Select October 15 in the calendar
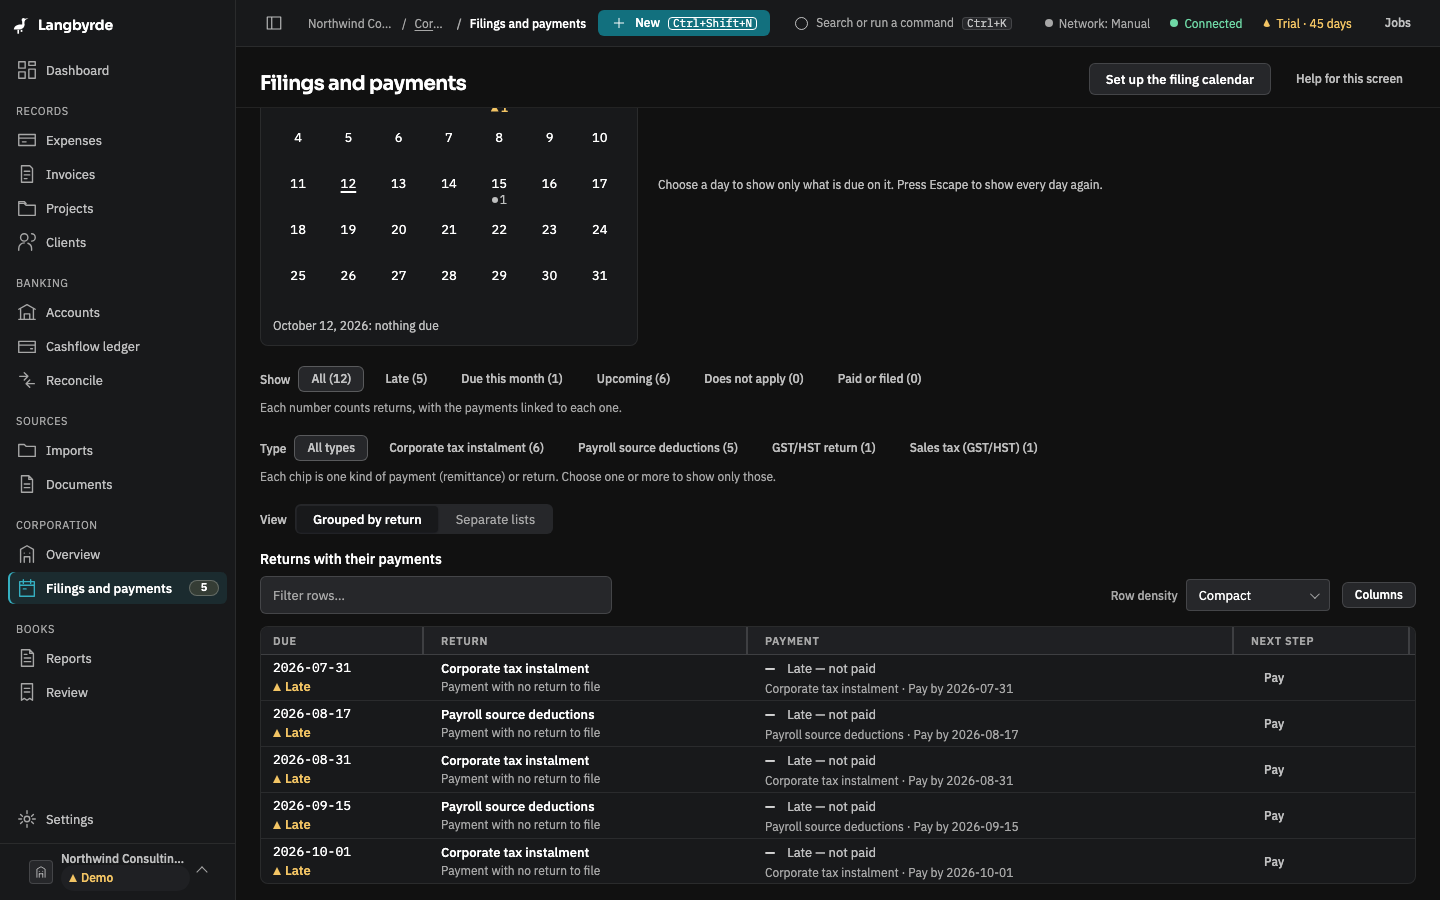This screenshot has width=1440, height=900. click(x=499, y=188)
